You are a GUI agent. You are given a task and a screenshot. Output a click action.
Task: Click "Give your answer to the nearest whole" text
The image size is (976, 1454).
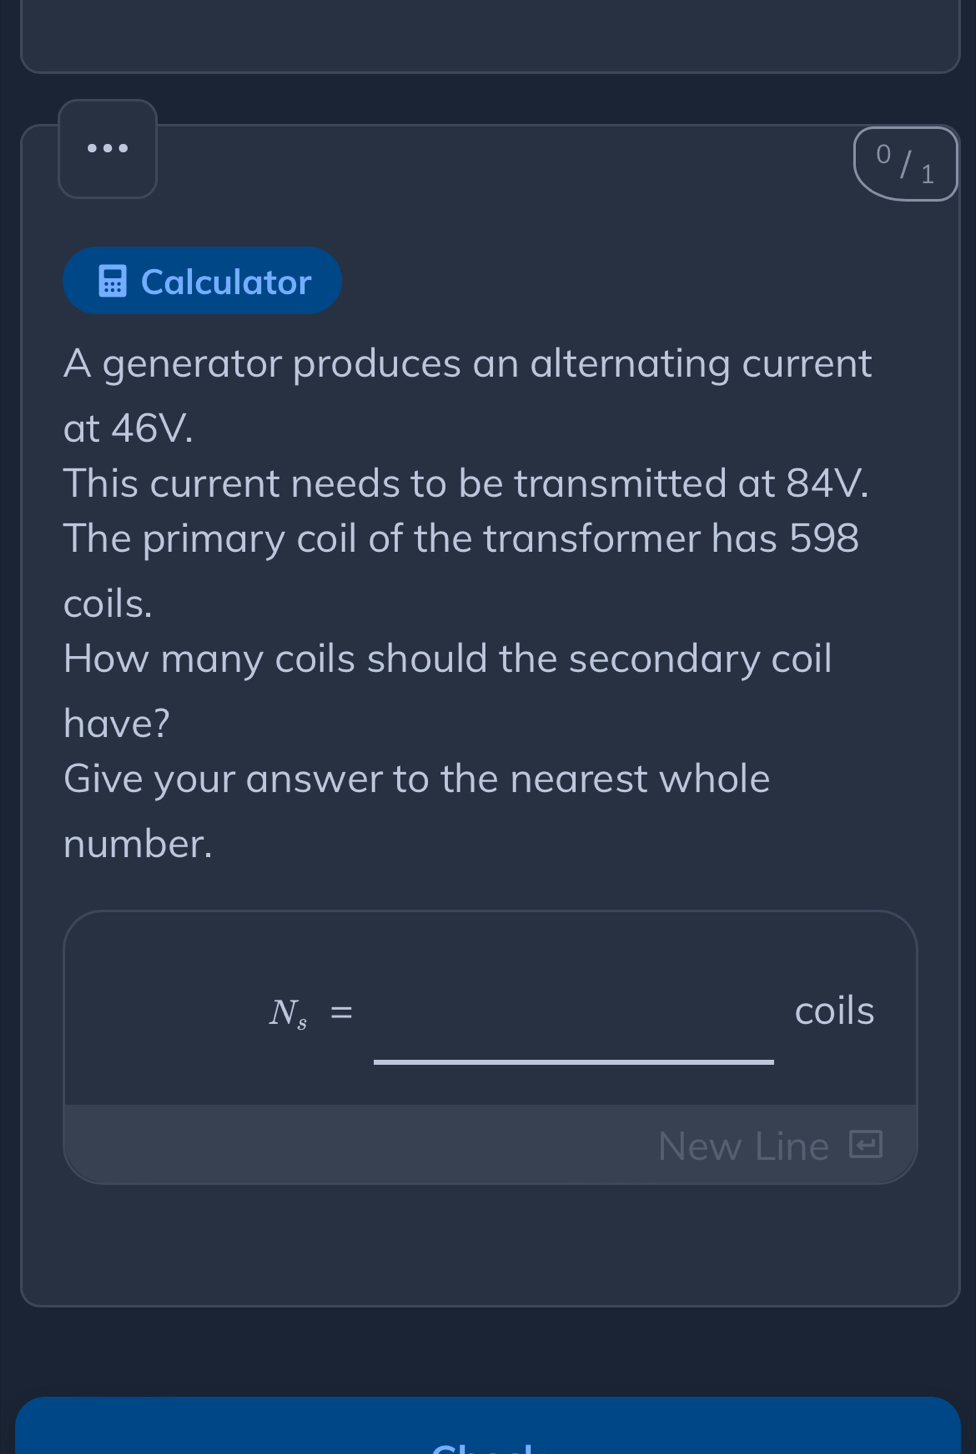pyautogui.click(x=416, y=778)
